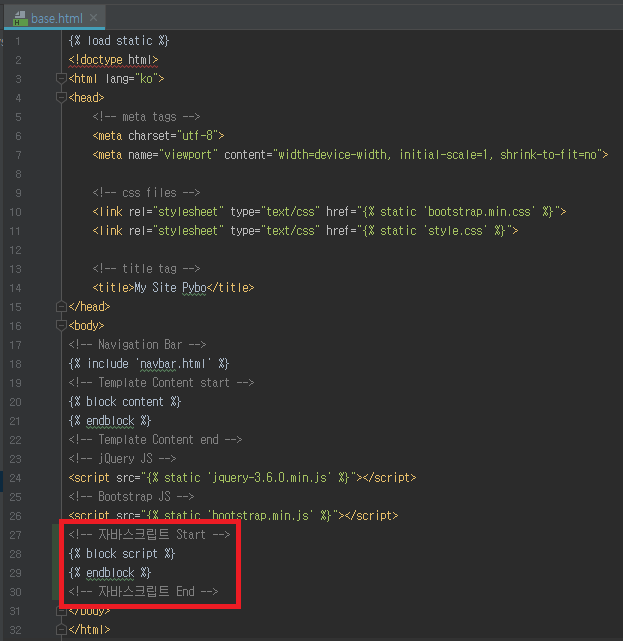The width and height of the screenshot is (623, 641).
Task: Click the endblock tag on line 21
Action: (x=110, y=421)
